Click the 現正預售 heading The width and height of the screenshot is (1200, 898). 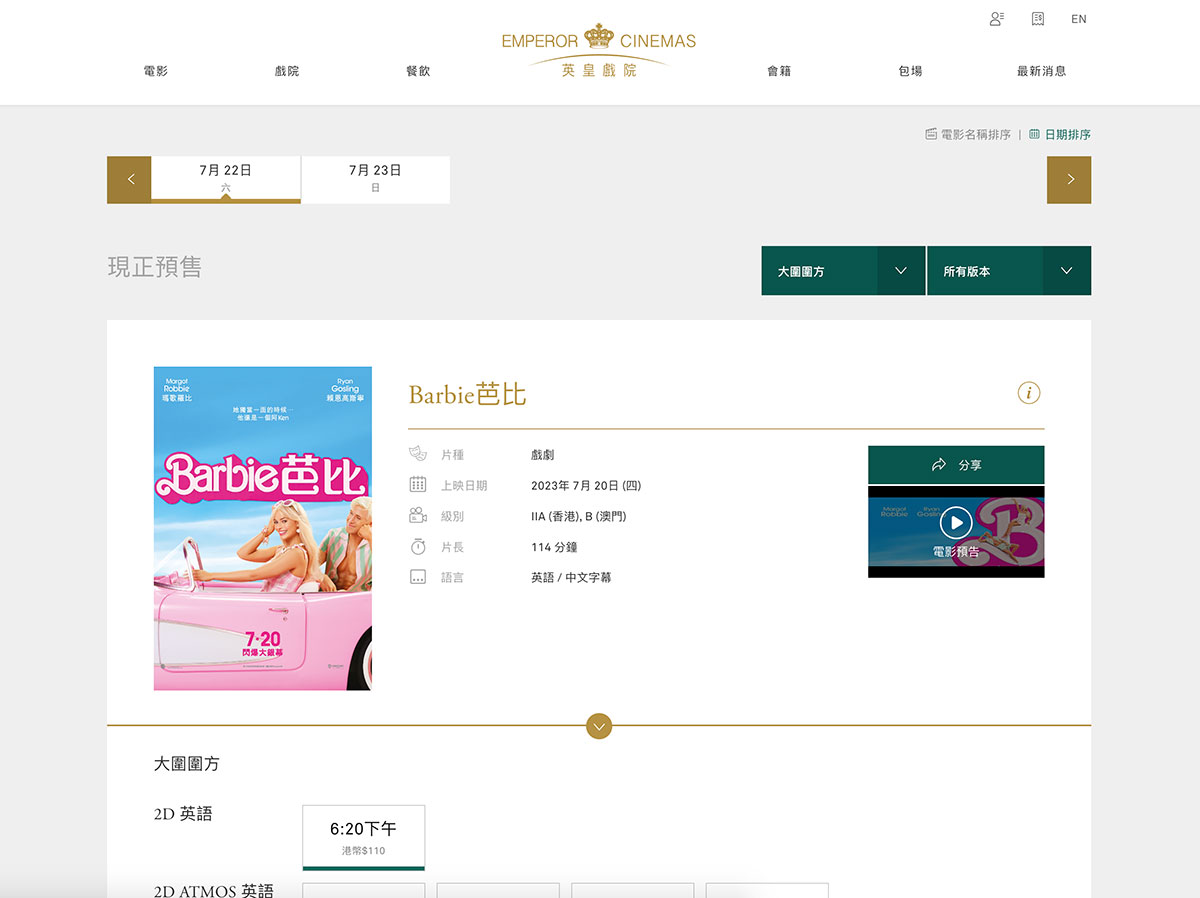click(155, 267)
